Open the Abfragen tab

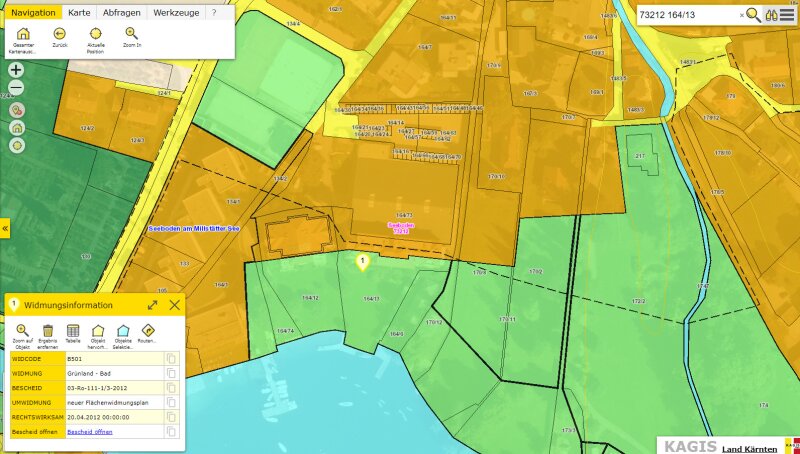click(120, 12)
